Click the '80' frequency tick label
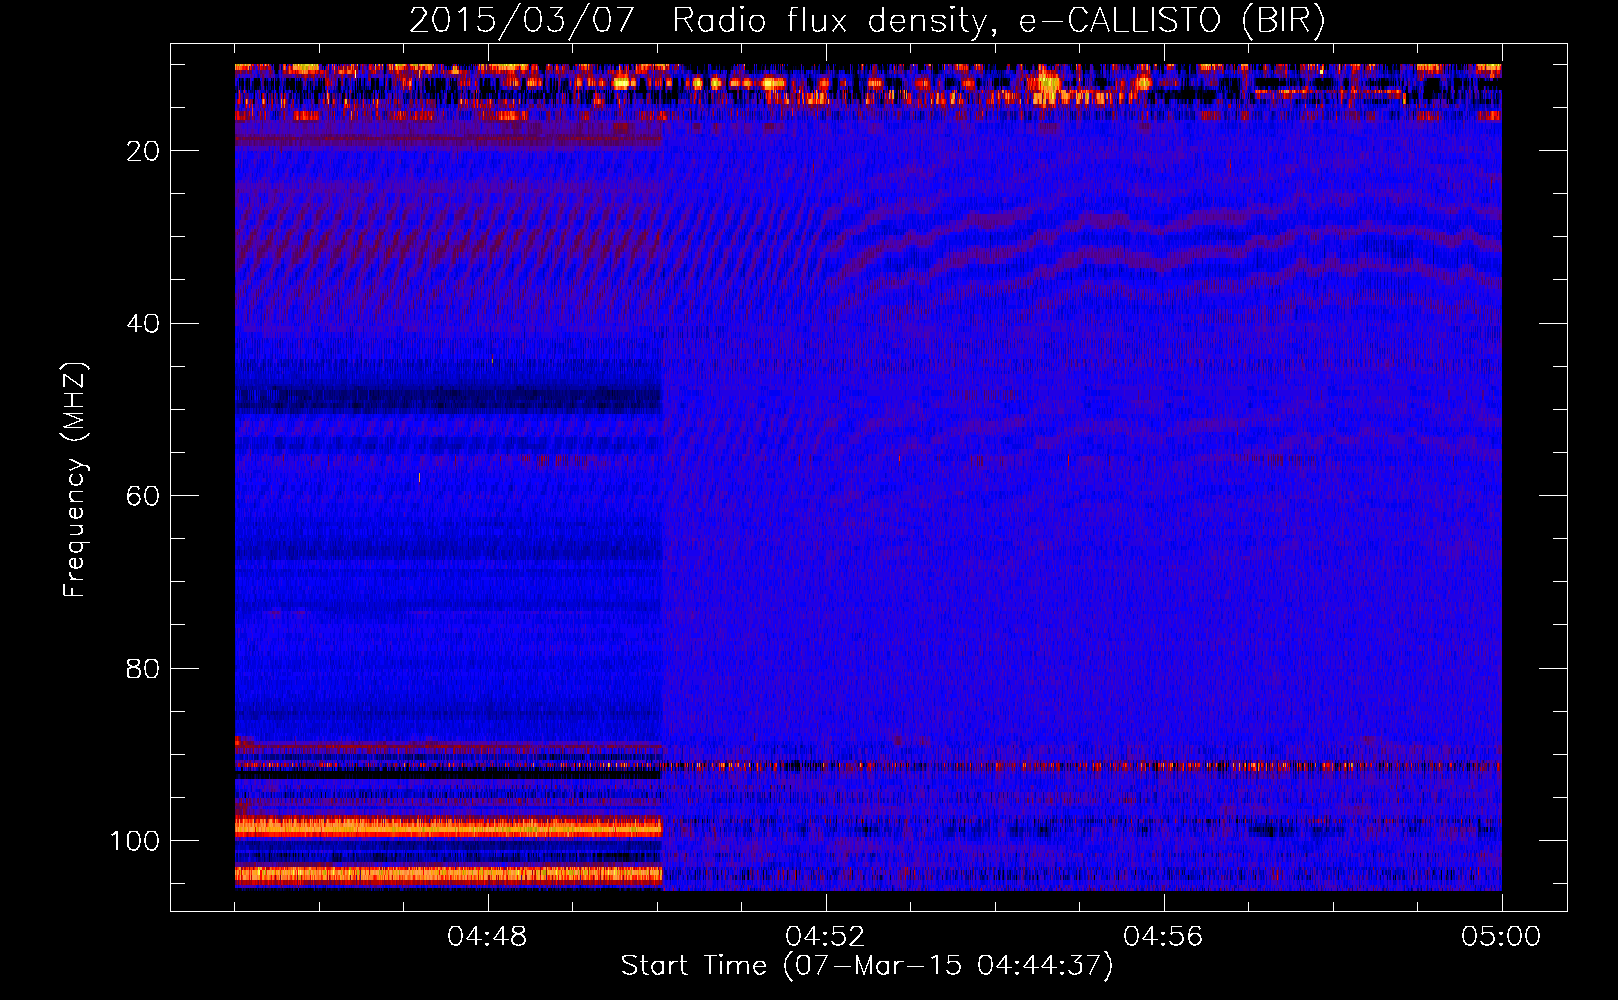The width and height of the screenshot is (1618, 1000). point(143,668)
